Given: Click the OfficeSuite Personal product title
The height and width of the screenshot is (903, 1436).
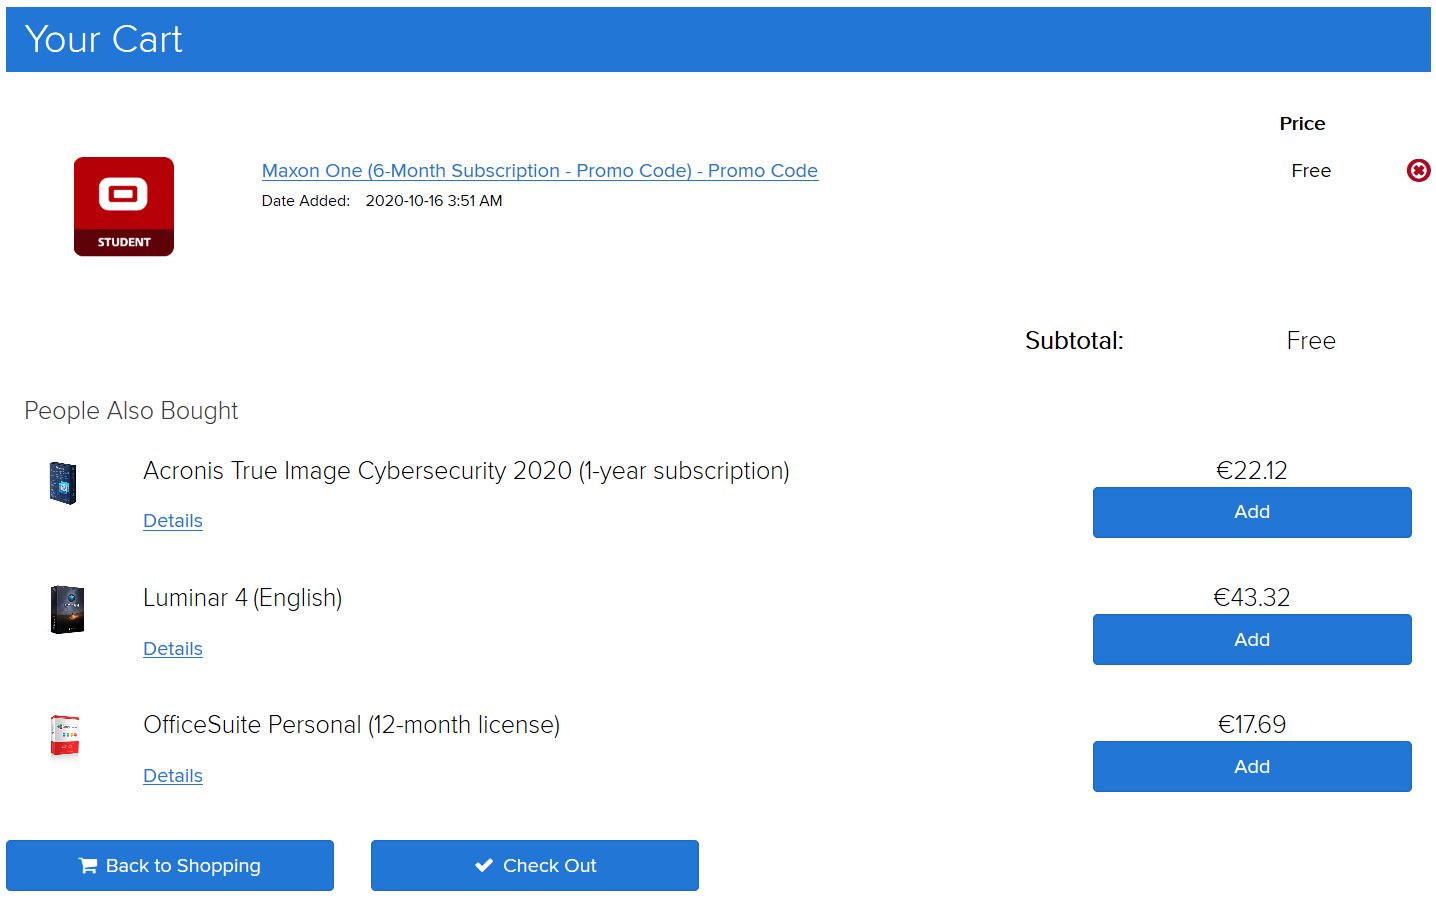Looking at the screenshot, I should (352, 725).
